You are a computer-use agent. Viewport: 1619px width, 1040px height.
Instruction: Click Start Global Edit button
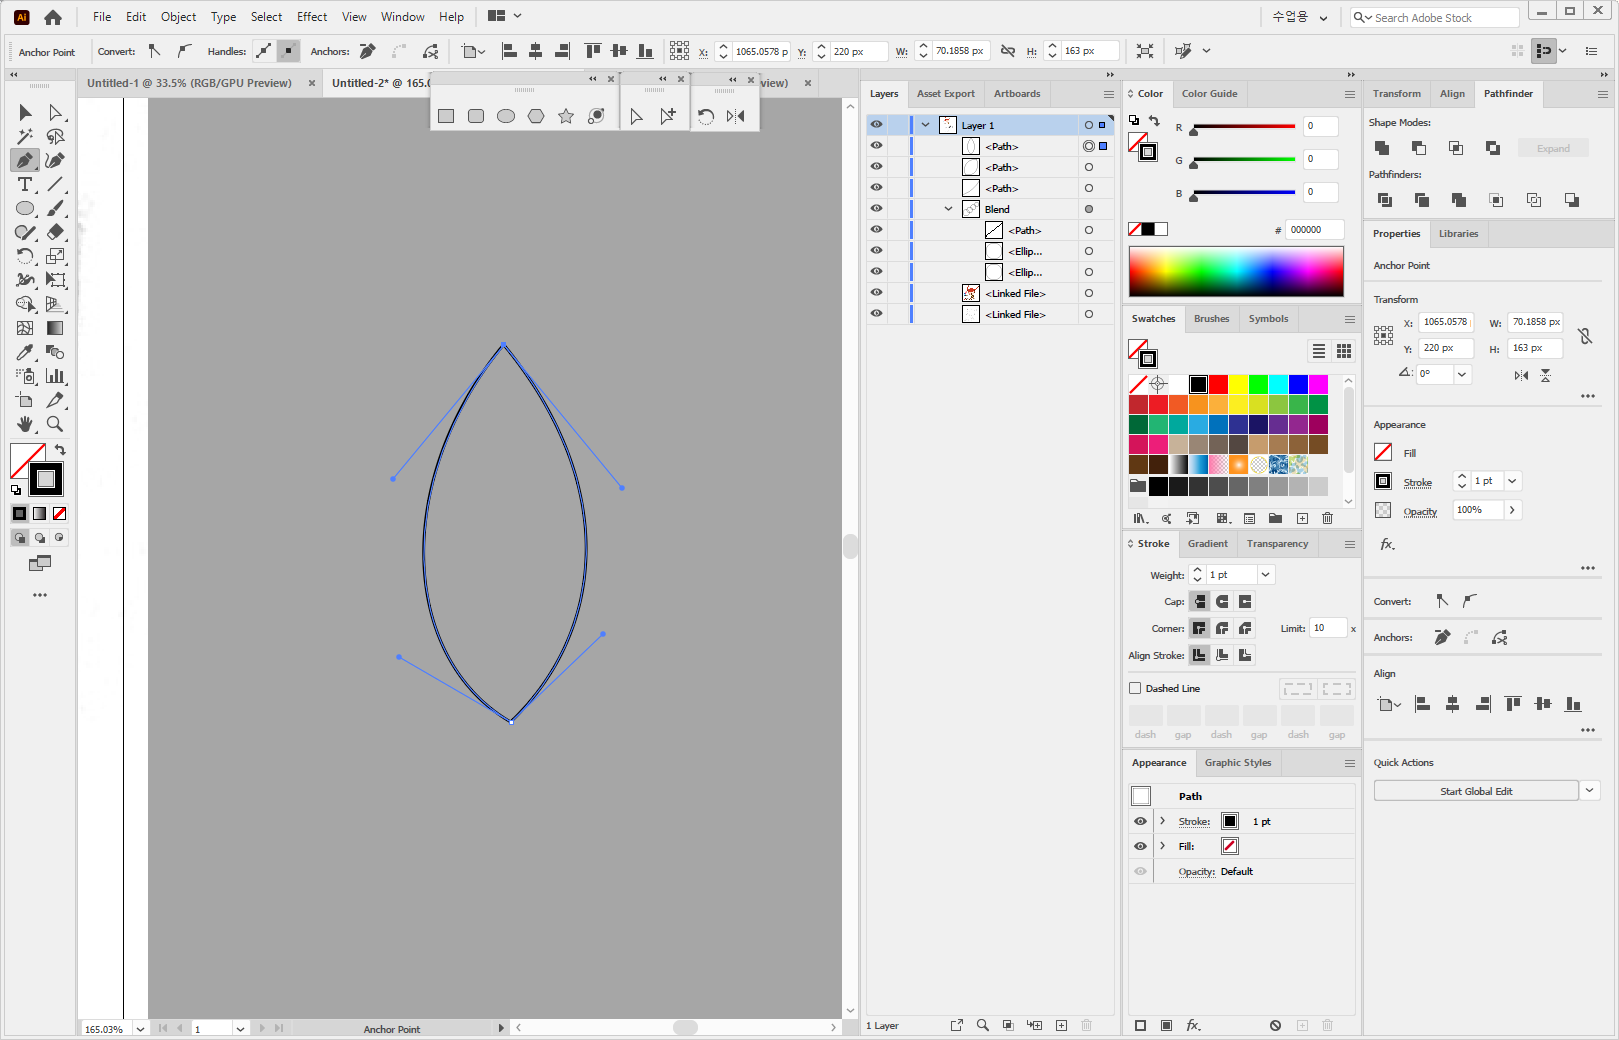tap(1476, 791)
